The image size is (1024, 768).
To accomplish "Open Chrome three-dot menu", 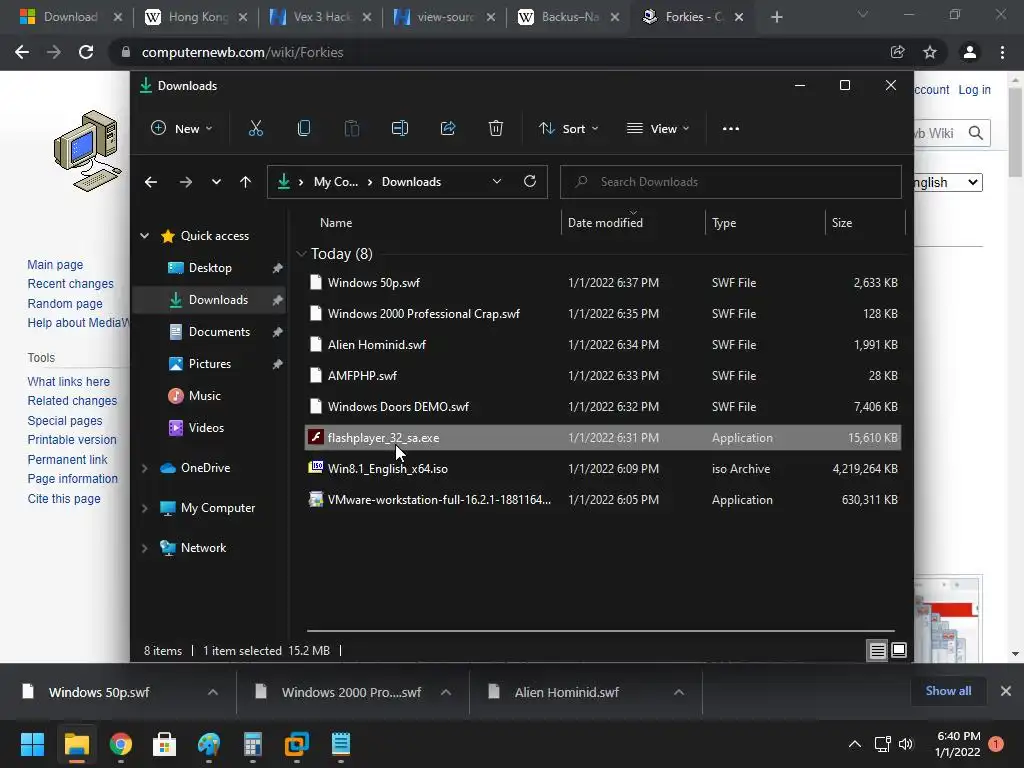I will click(1002, 52).
